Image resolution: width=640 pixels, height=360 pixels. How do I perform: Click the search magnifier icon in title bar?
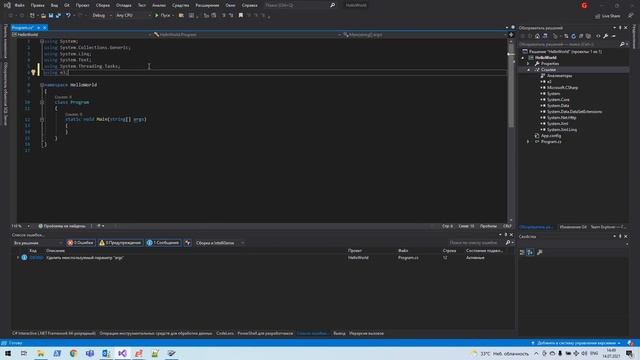coord(333,5)
